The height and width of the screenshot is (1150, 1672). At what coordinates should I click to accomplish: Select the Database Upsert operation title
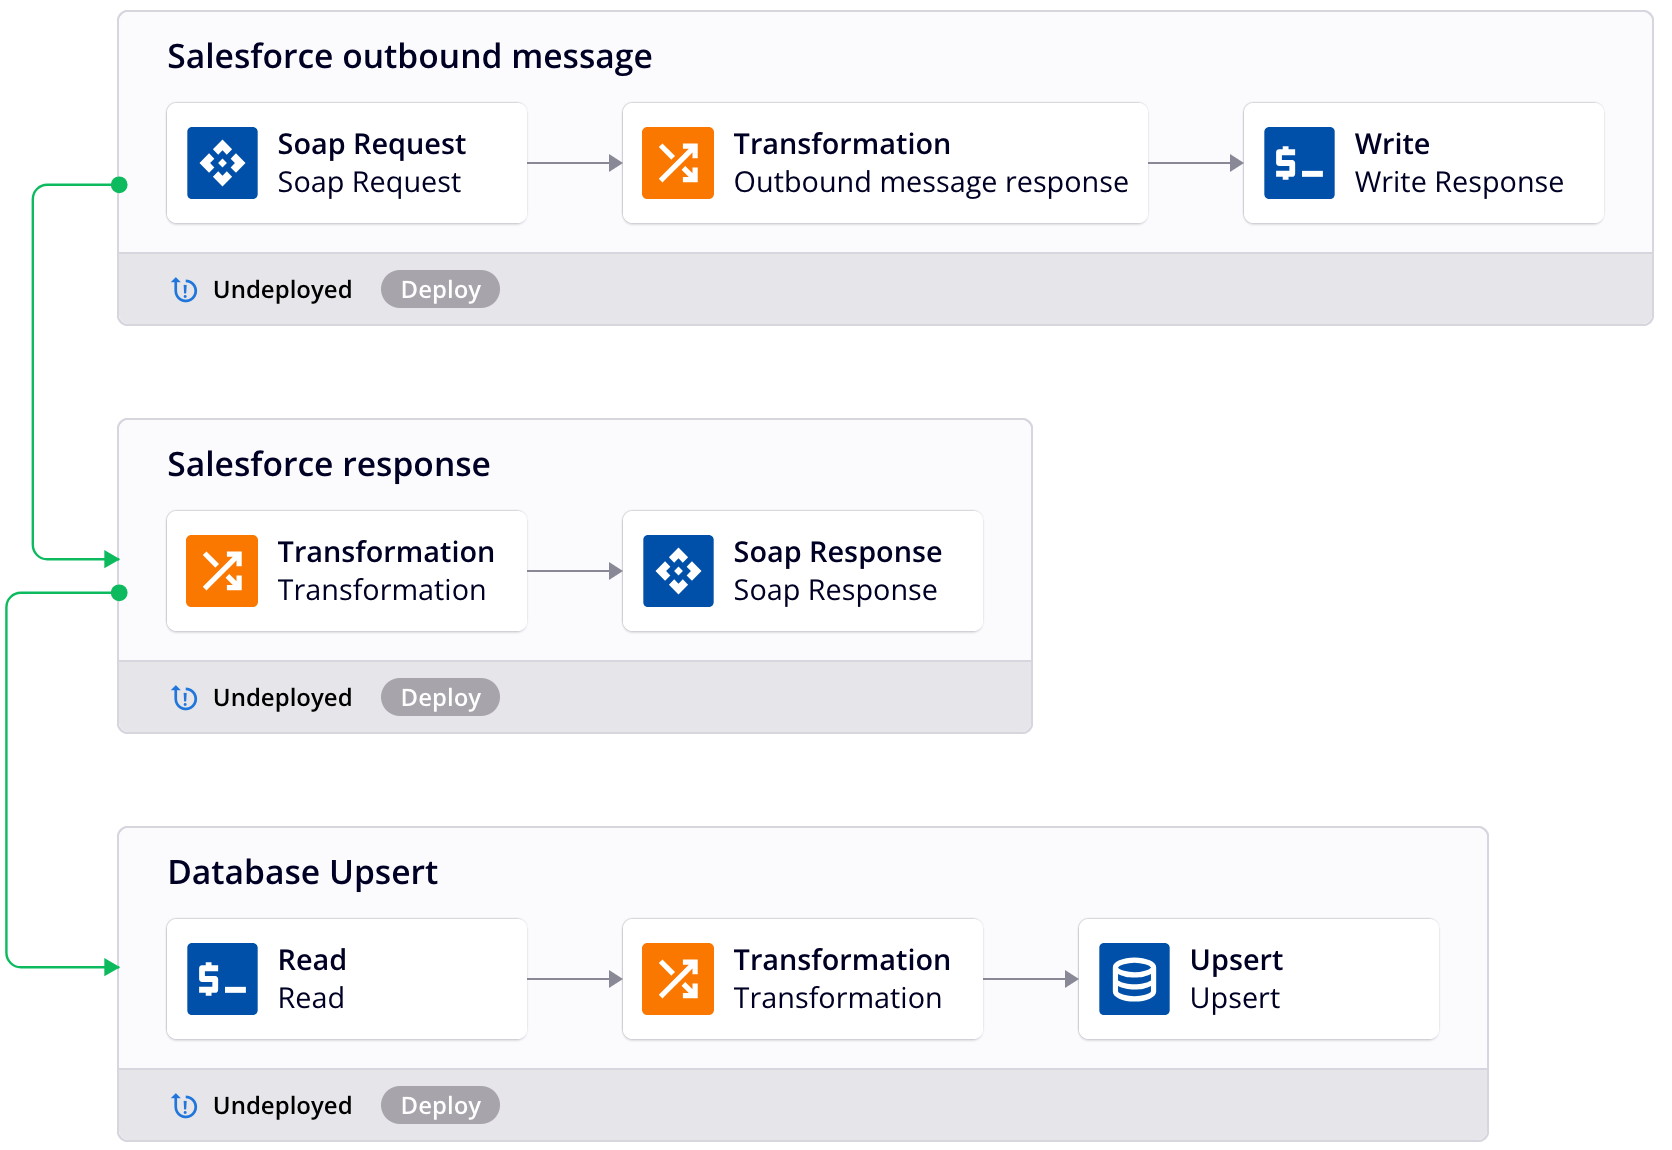(x=302, y=873)
